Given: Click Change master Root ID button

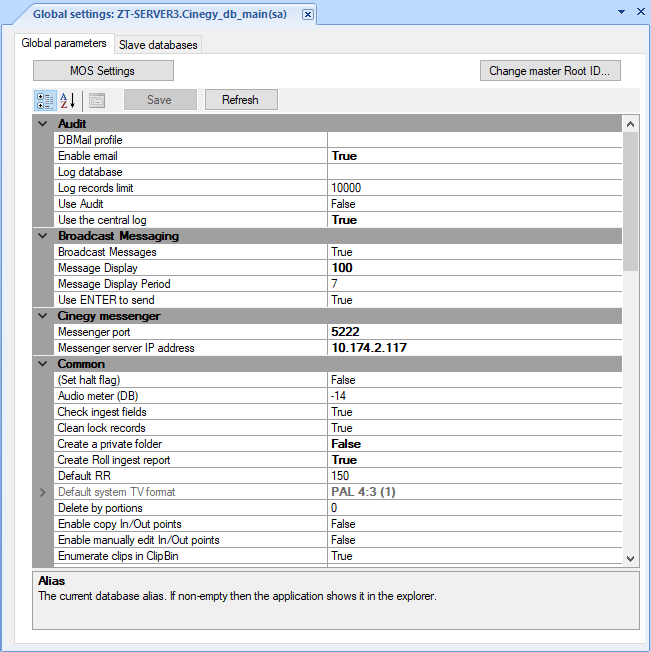Looking at the screenshot, I should (x=550, y=71).
